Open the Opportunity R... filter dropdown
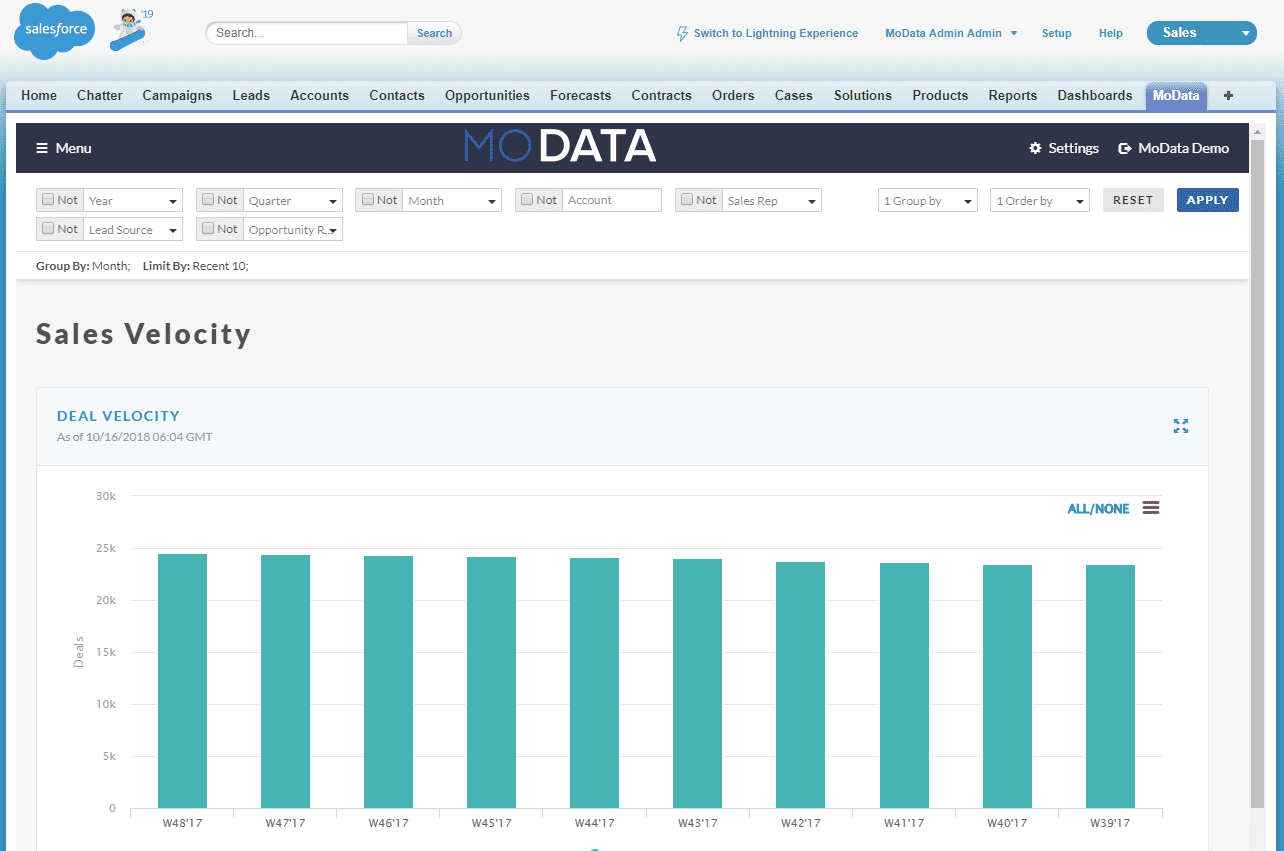This screenshot has width=1284, height=851. click(x=293, y=230)
